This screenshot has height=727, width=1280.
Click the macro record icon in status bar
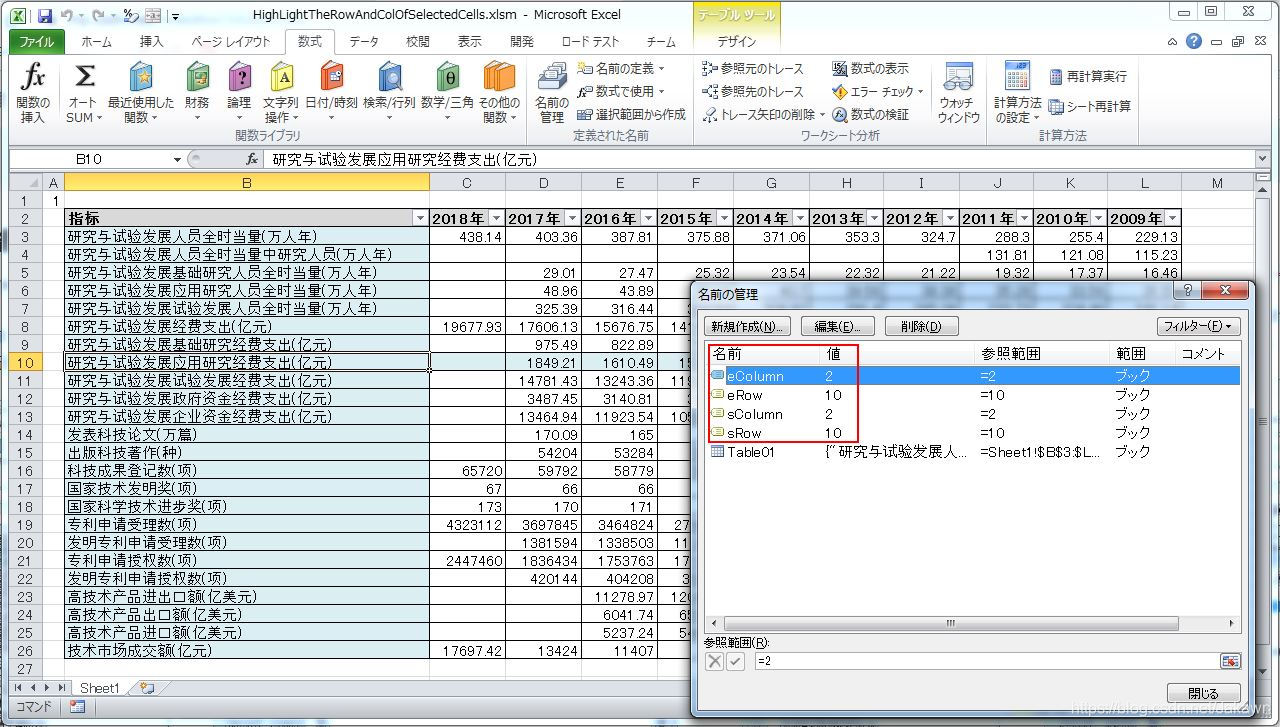coord(77,707)
